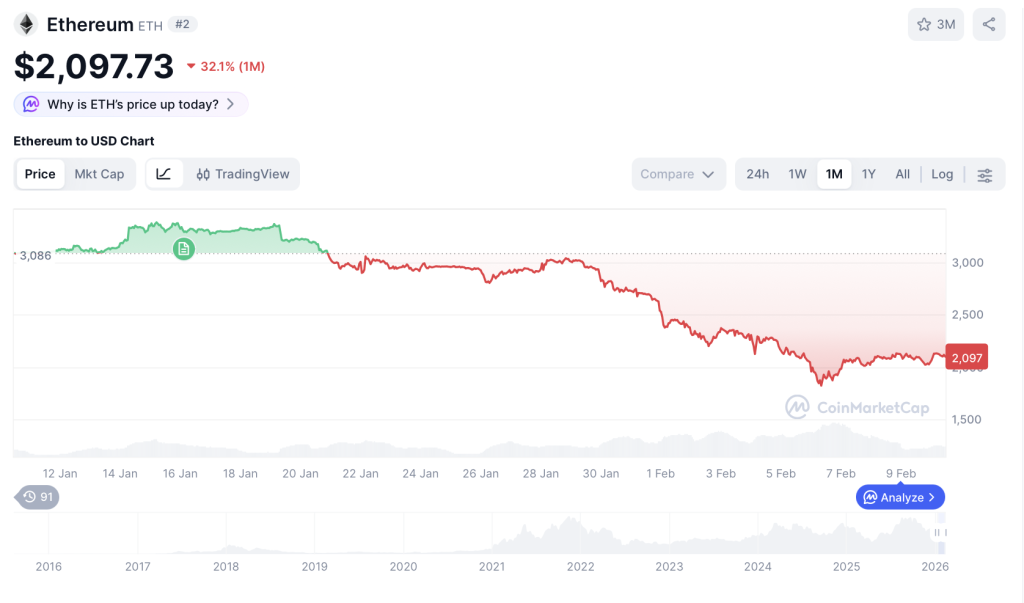Enable Log scale on the chart

coord(942,174)
